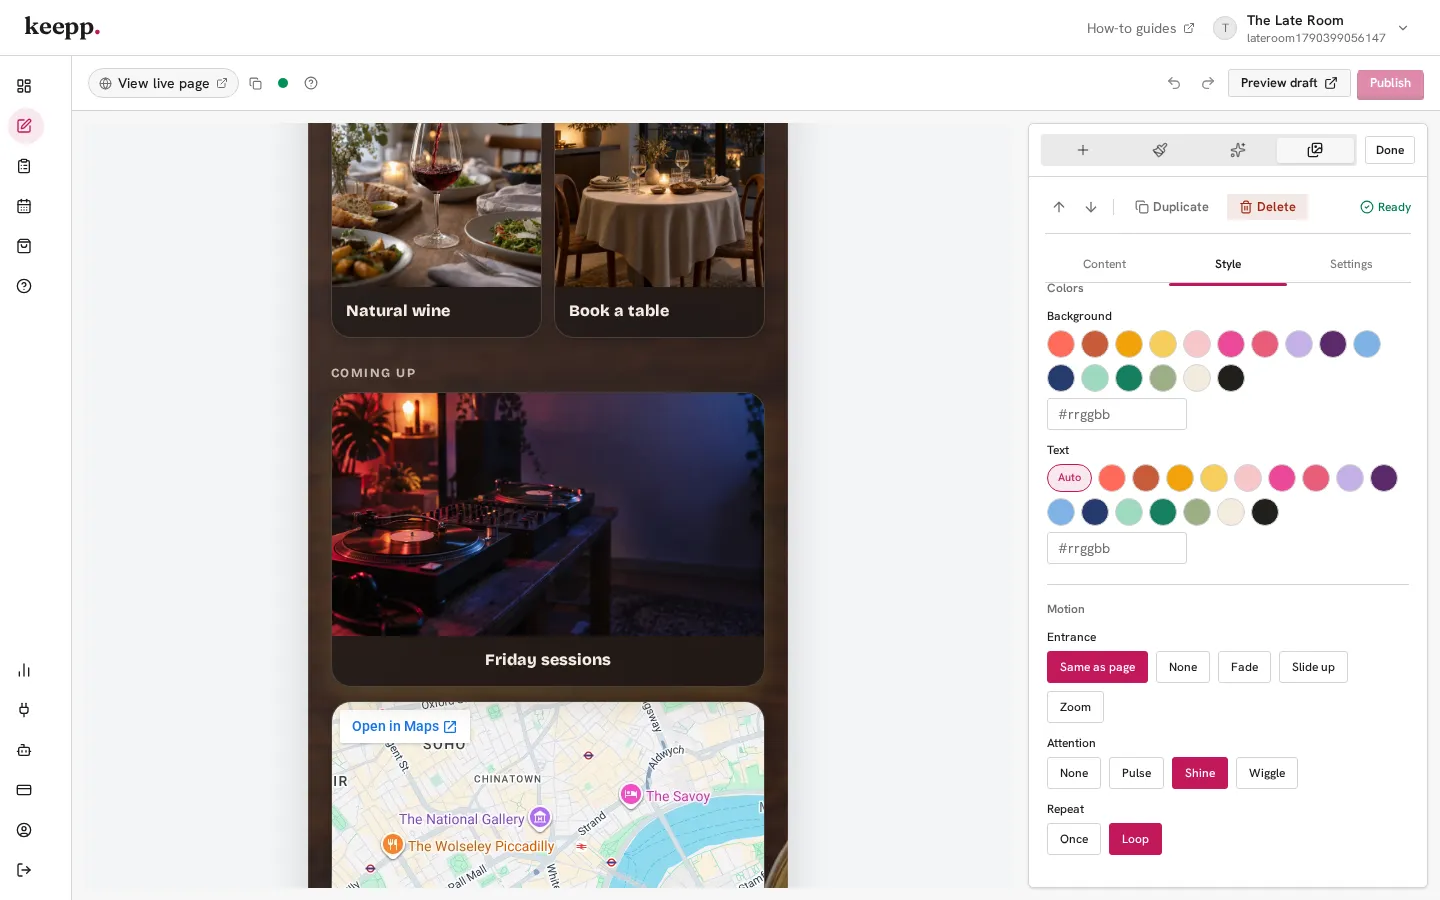
Task: Switch to the Content tab
Action: [x=1104, y=264]
